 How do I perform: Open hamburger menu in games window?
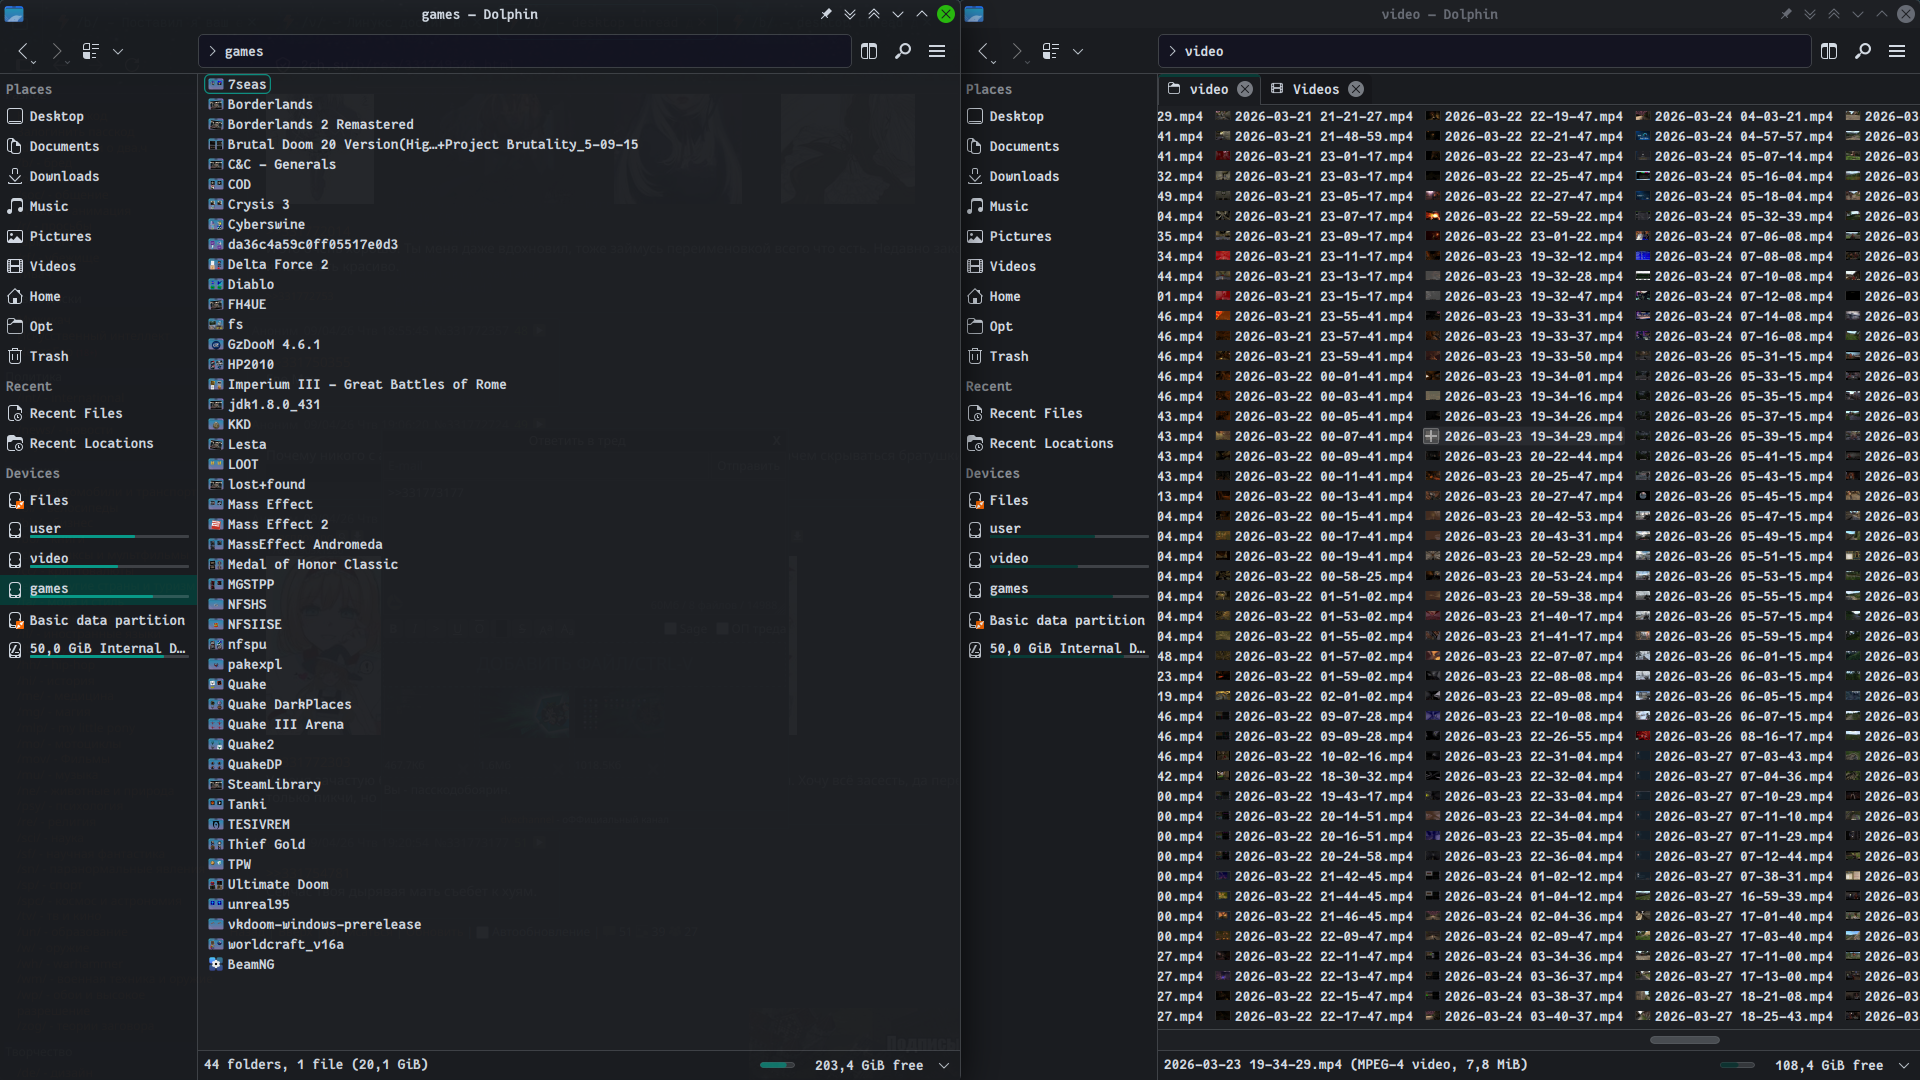point(937,51)
